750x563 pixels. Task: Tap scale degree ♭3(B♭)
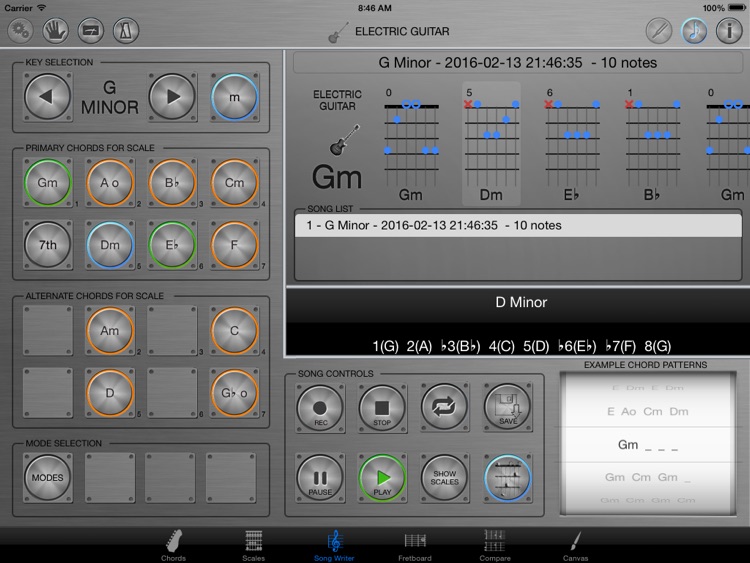[460, 346]
